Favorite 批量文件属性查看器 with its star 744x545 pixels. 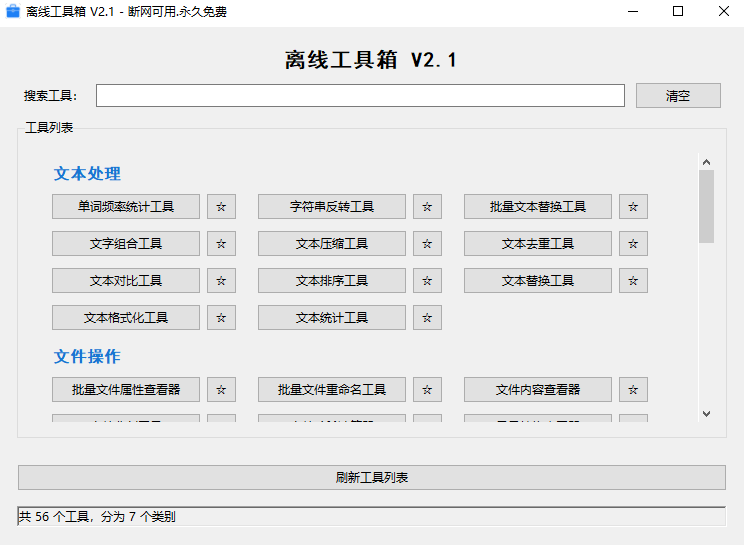[x=221, y=389]
